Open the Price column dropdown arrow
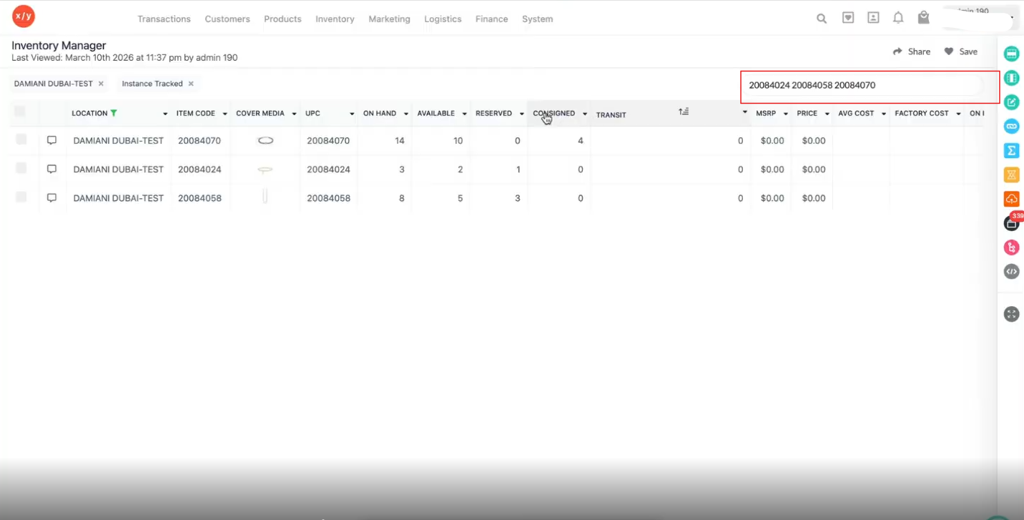 click(827, 114)
